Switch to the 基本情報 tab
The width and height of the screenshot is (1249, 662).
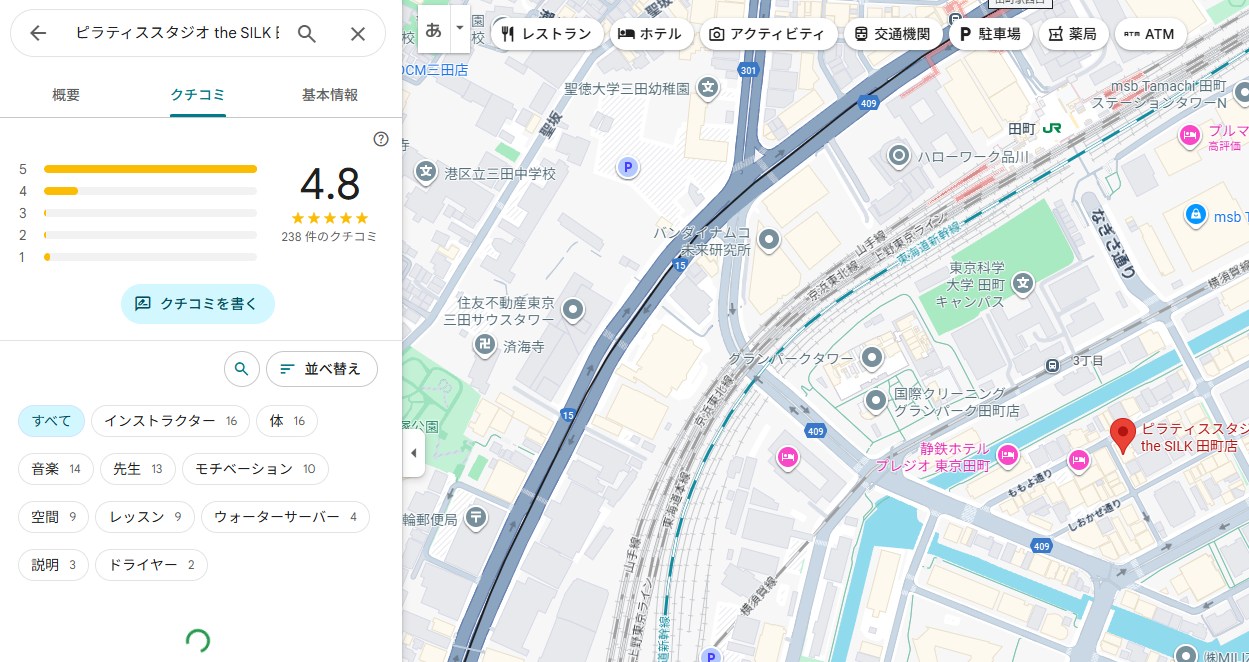click(x=330, y=95)
